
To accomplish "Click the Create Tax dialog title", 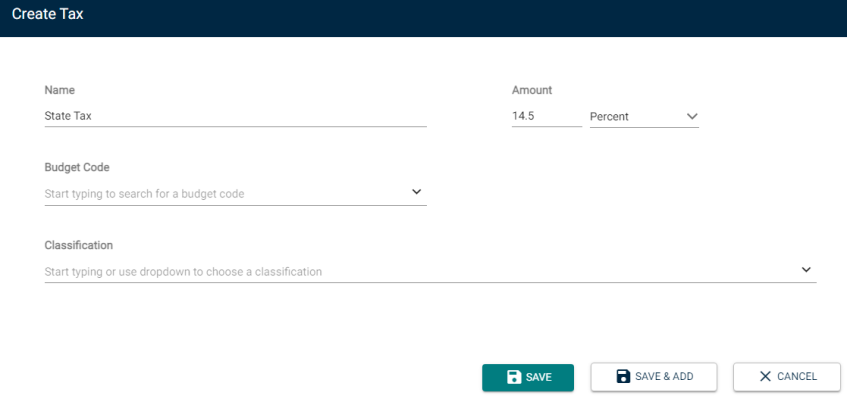I will click(48, 14).
